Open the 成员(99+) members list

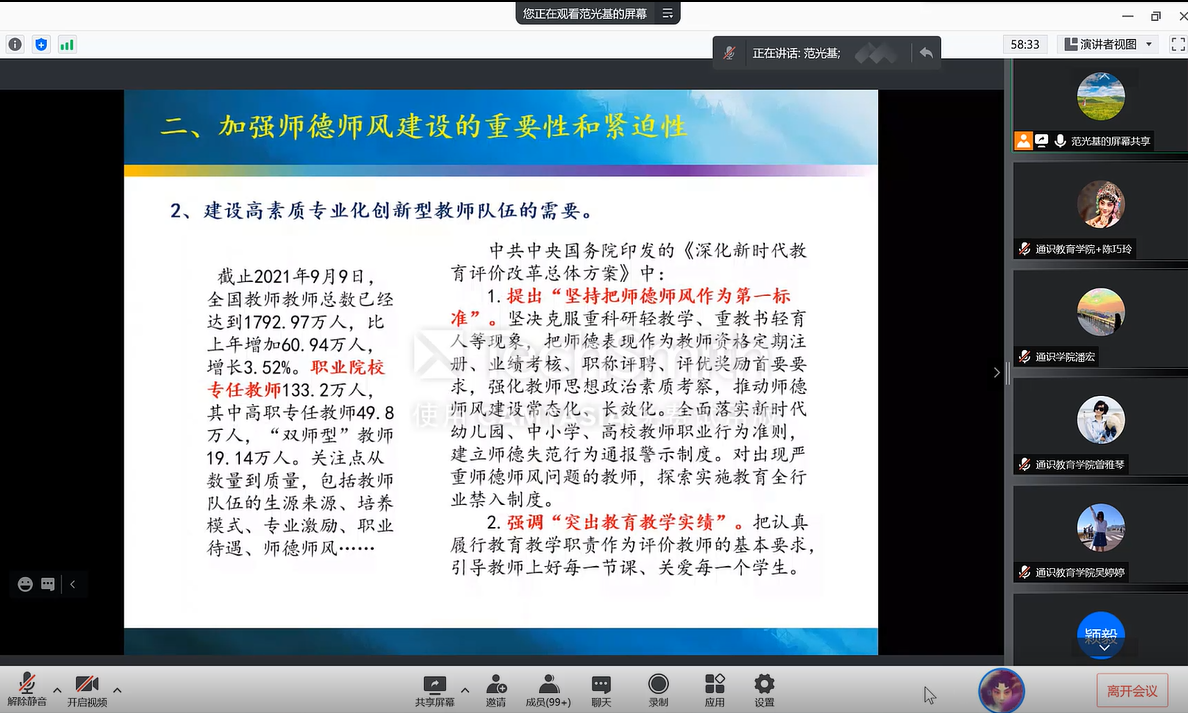pyautogui.click(x=548, y=689)
